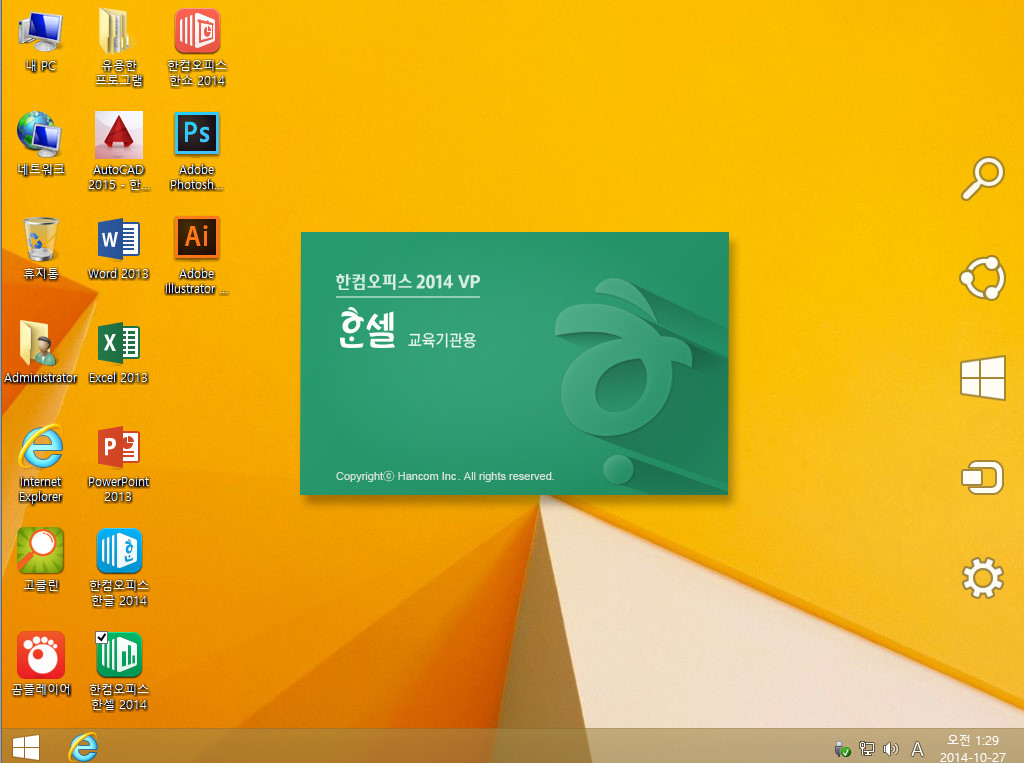Select the 고클린 desktop icon
1024x763 pixels.
[x=40, y=559]
